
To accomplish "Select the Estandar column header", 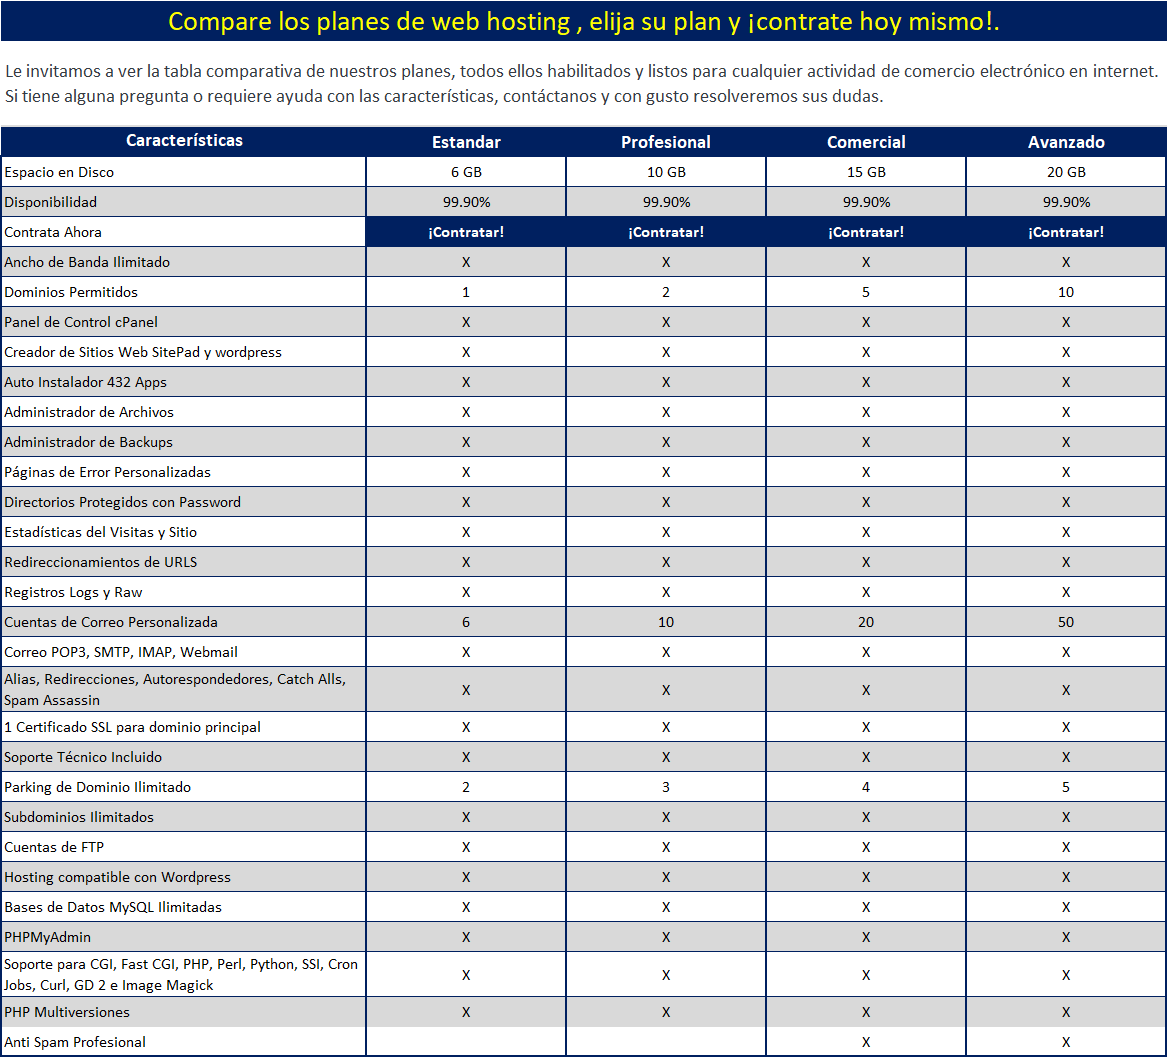I will coord(466,142).
